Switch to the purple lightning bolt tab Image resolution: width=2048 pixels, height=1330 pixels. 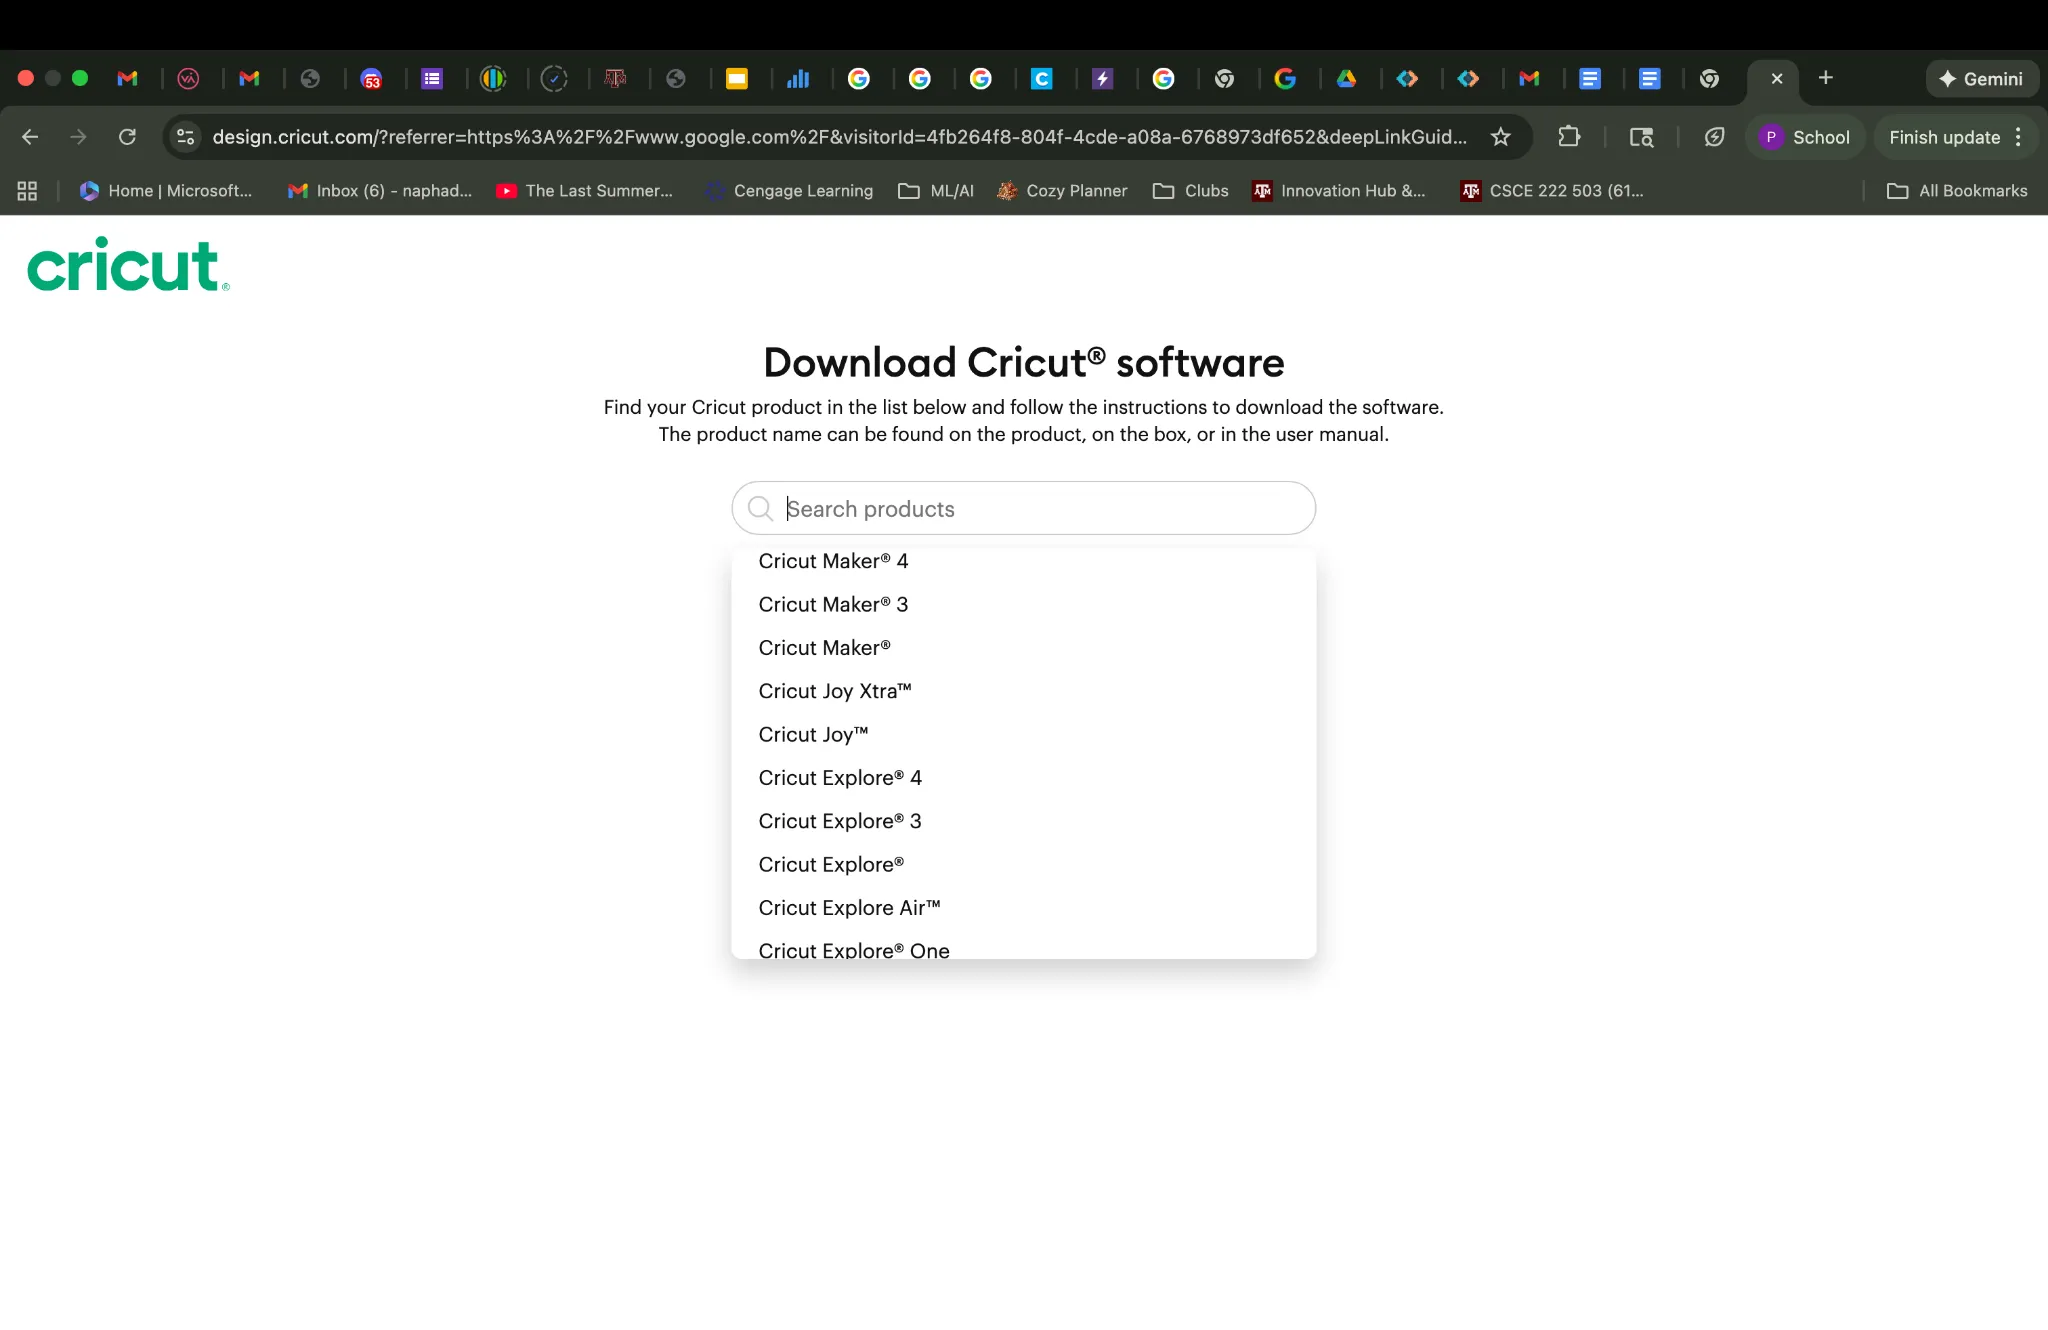click(1103, 78)
